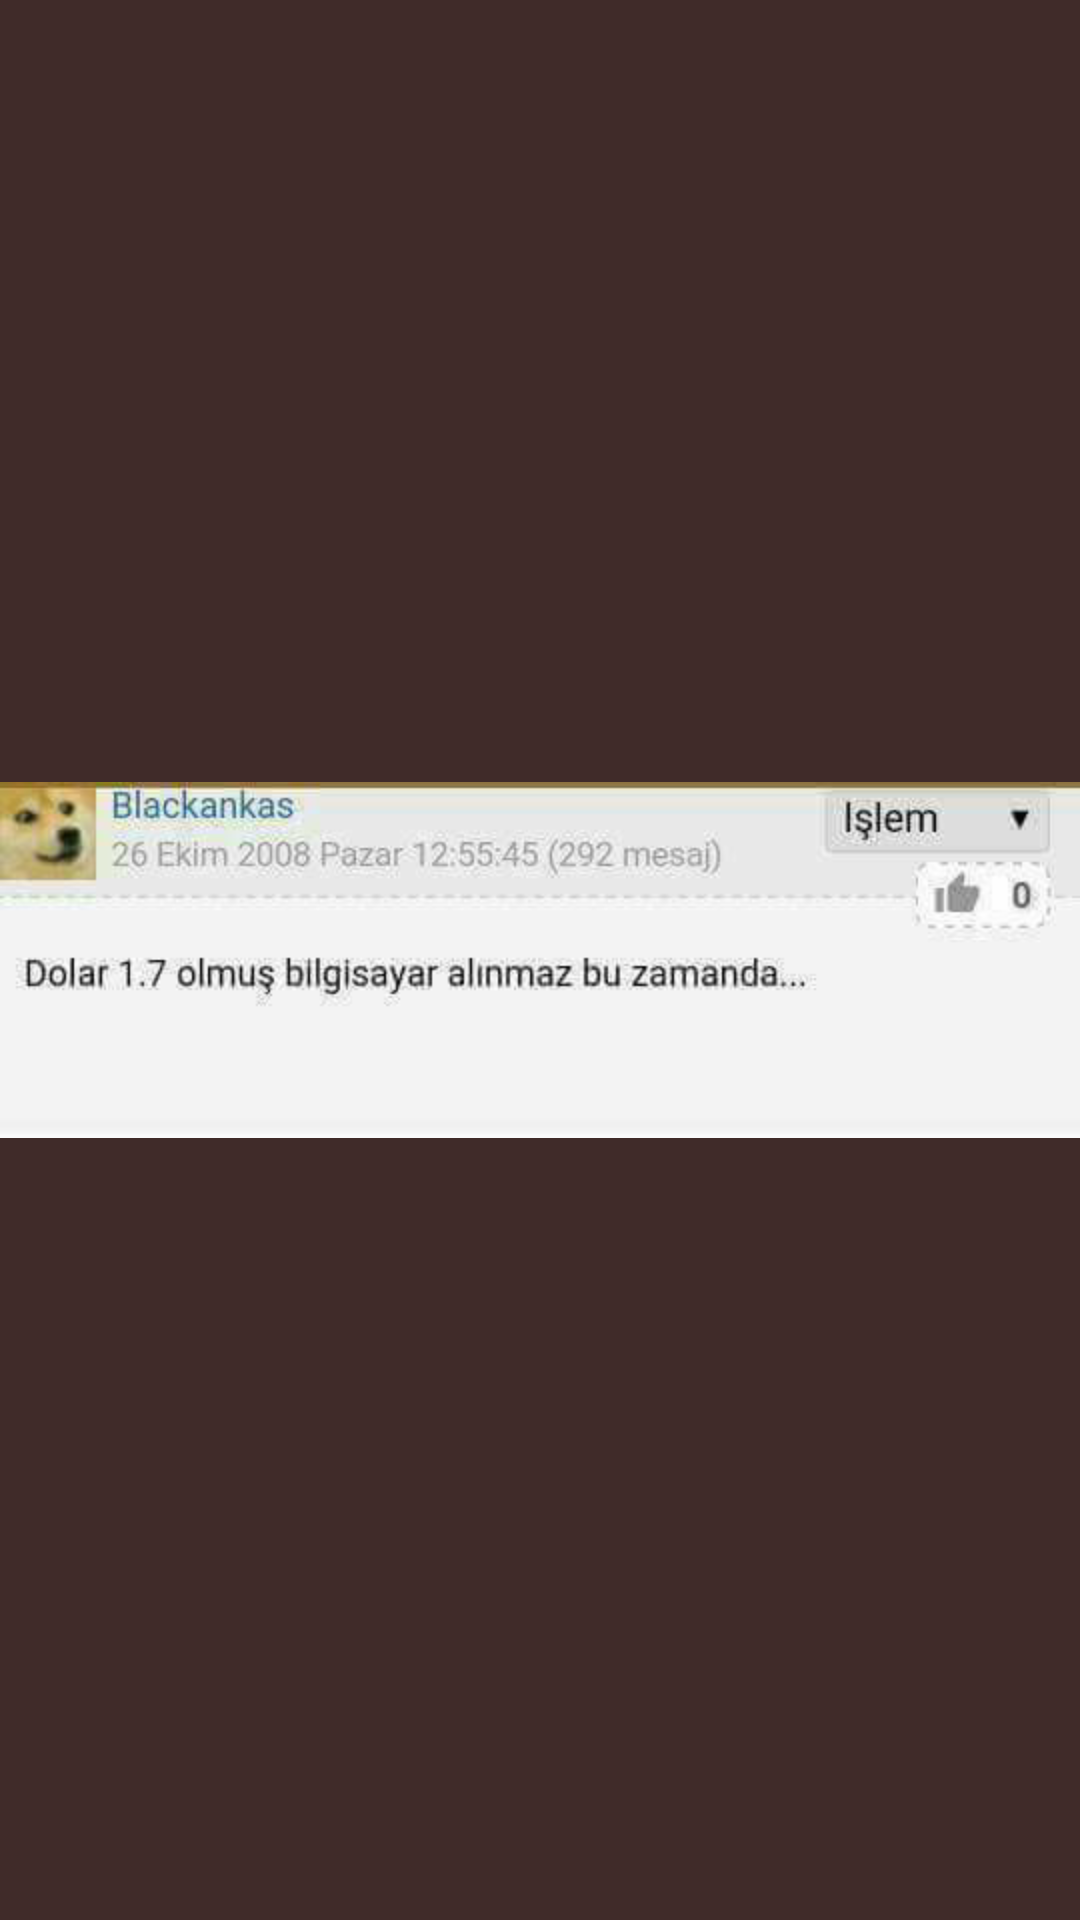Click the dark area below the post

click(540, 1528)
